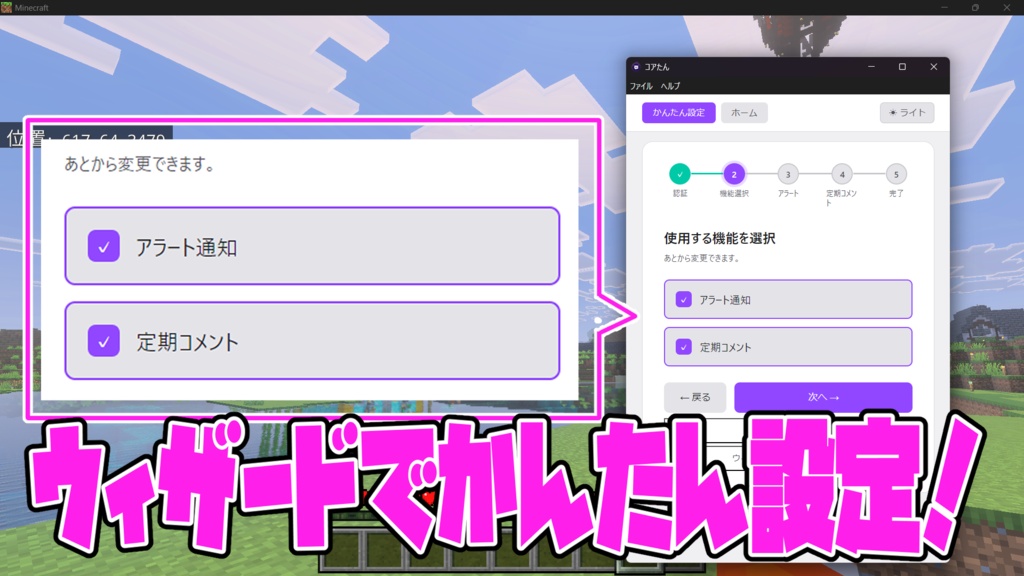Click the 機能選択 step label

[734, 194]
